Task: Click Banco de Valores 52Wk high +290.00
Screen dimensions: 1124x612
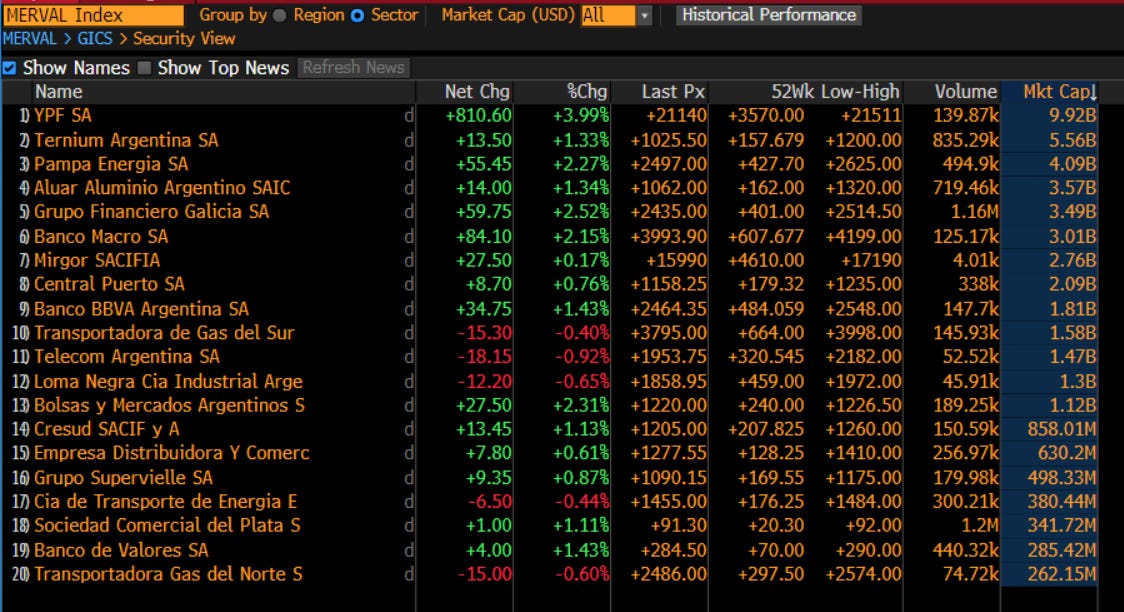Action: coord(868,550)
